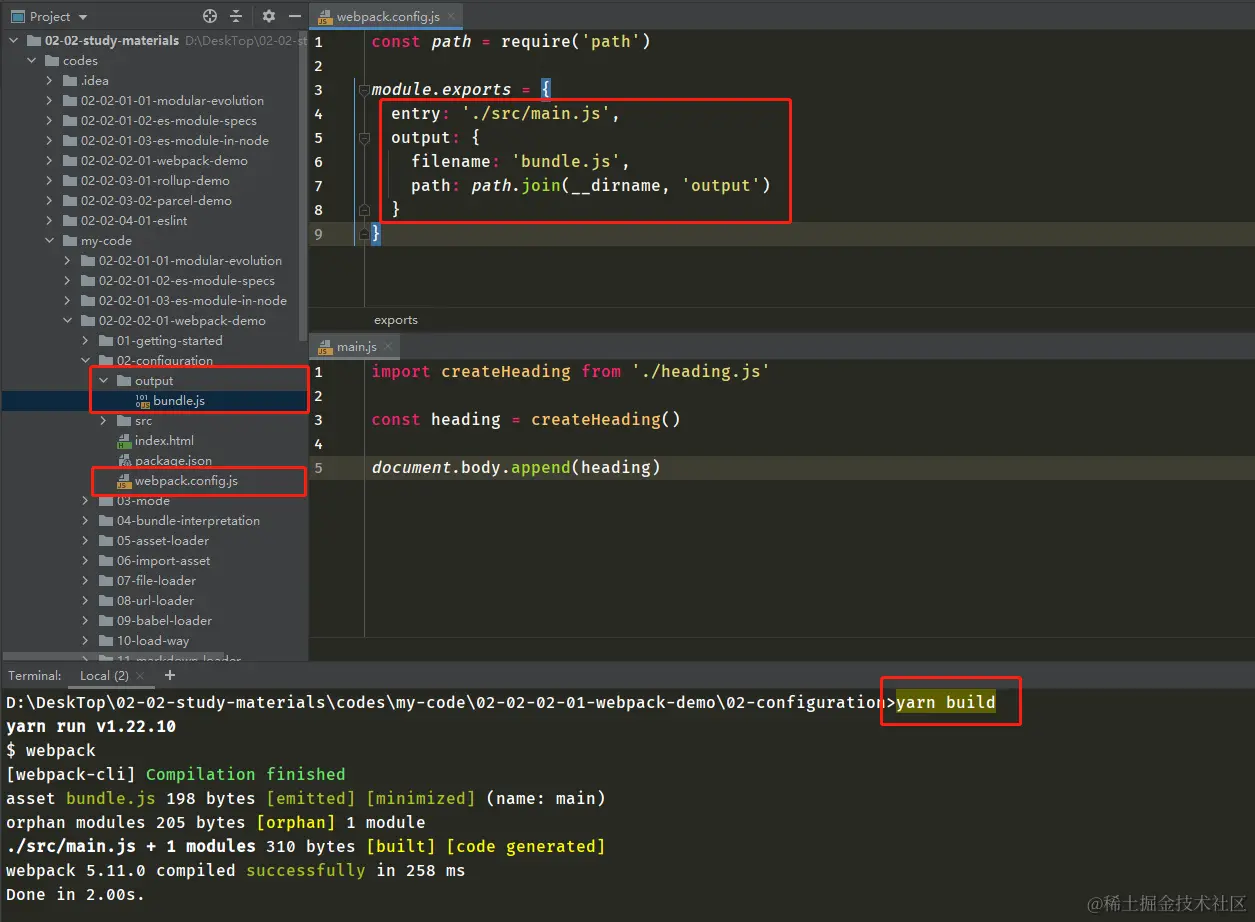This screenshot has width=1255, height=922.
Task: Expand the 05-asset-loader folder chevron
Action: tap(86, 541)
